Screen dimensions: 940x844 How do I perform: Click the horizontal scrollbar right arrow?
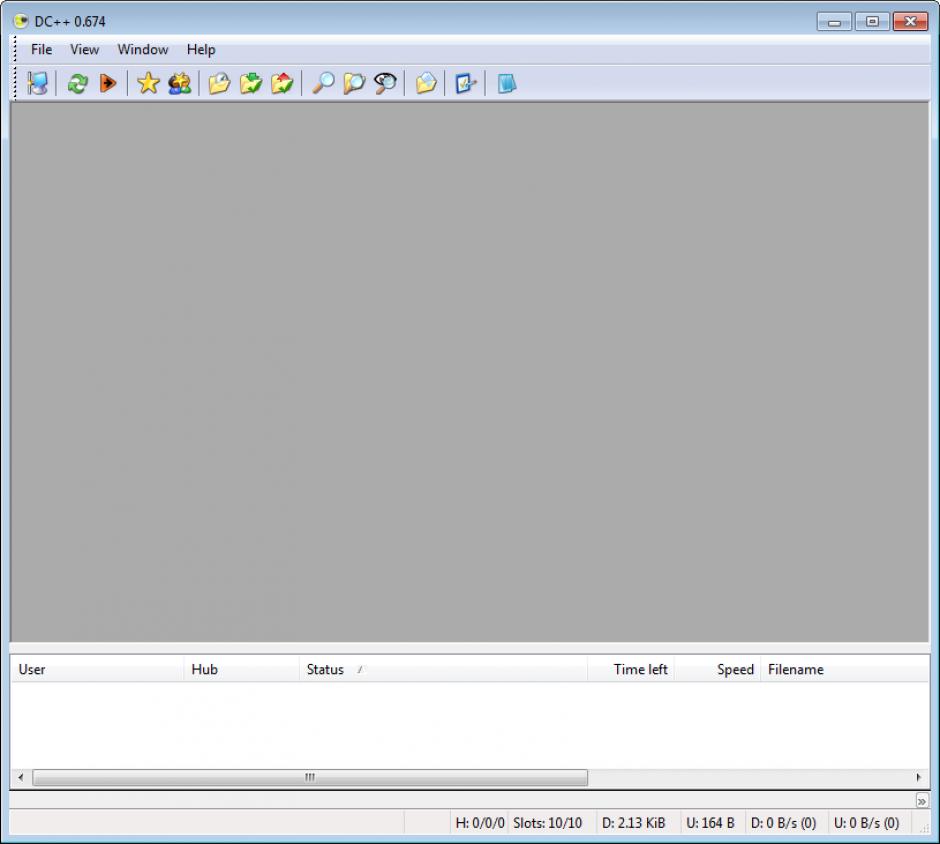[918, 777]
